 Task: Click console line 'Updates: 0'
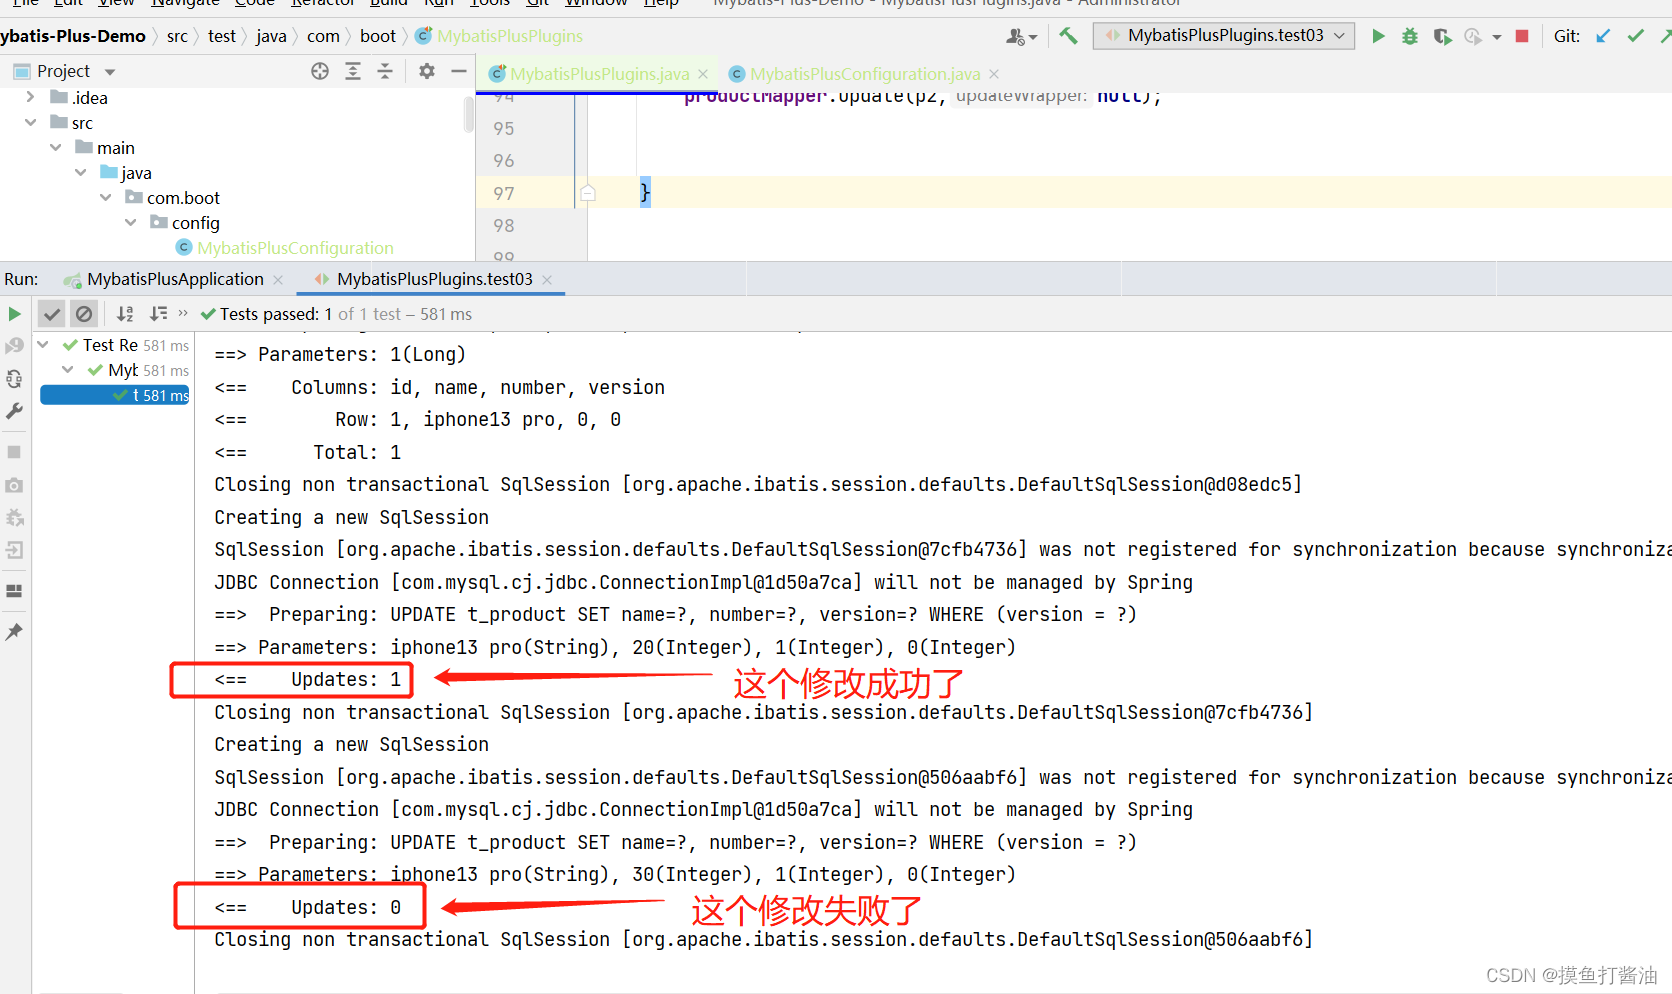[x=308, y=908]
